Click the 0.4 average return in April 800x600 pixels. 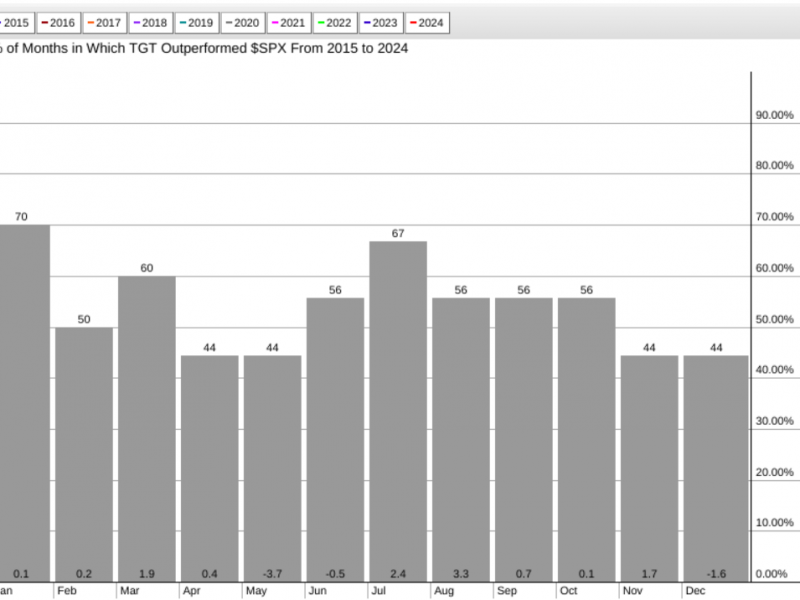tap(210, 574)
